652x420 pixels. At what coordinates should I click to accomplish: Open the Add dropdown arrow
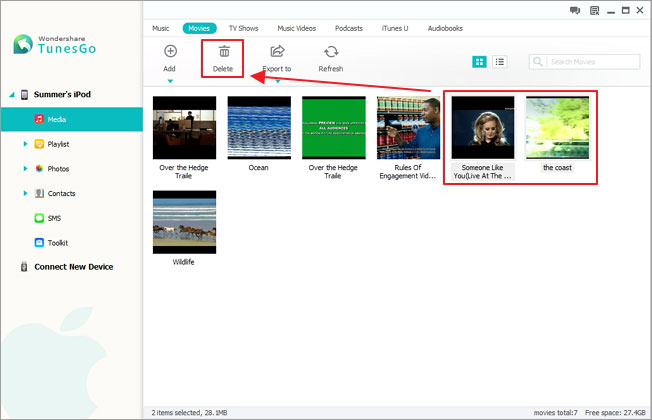(170, 81)
